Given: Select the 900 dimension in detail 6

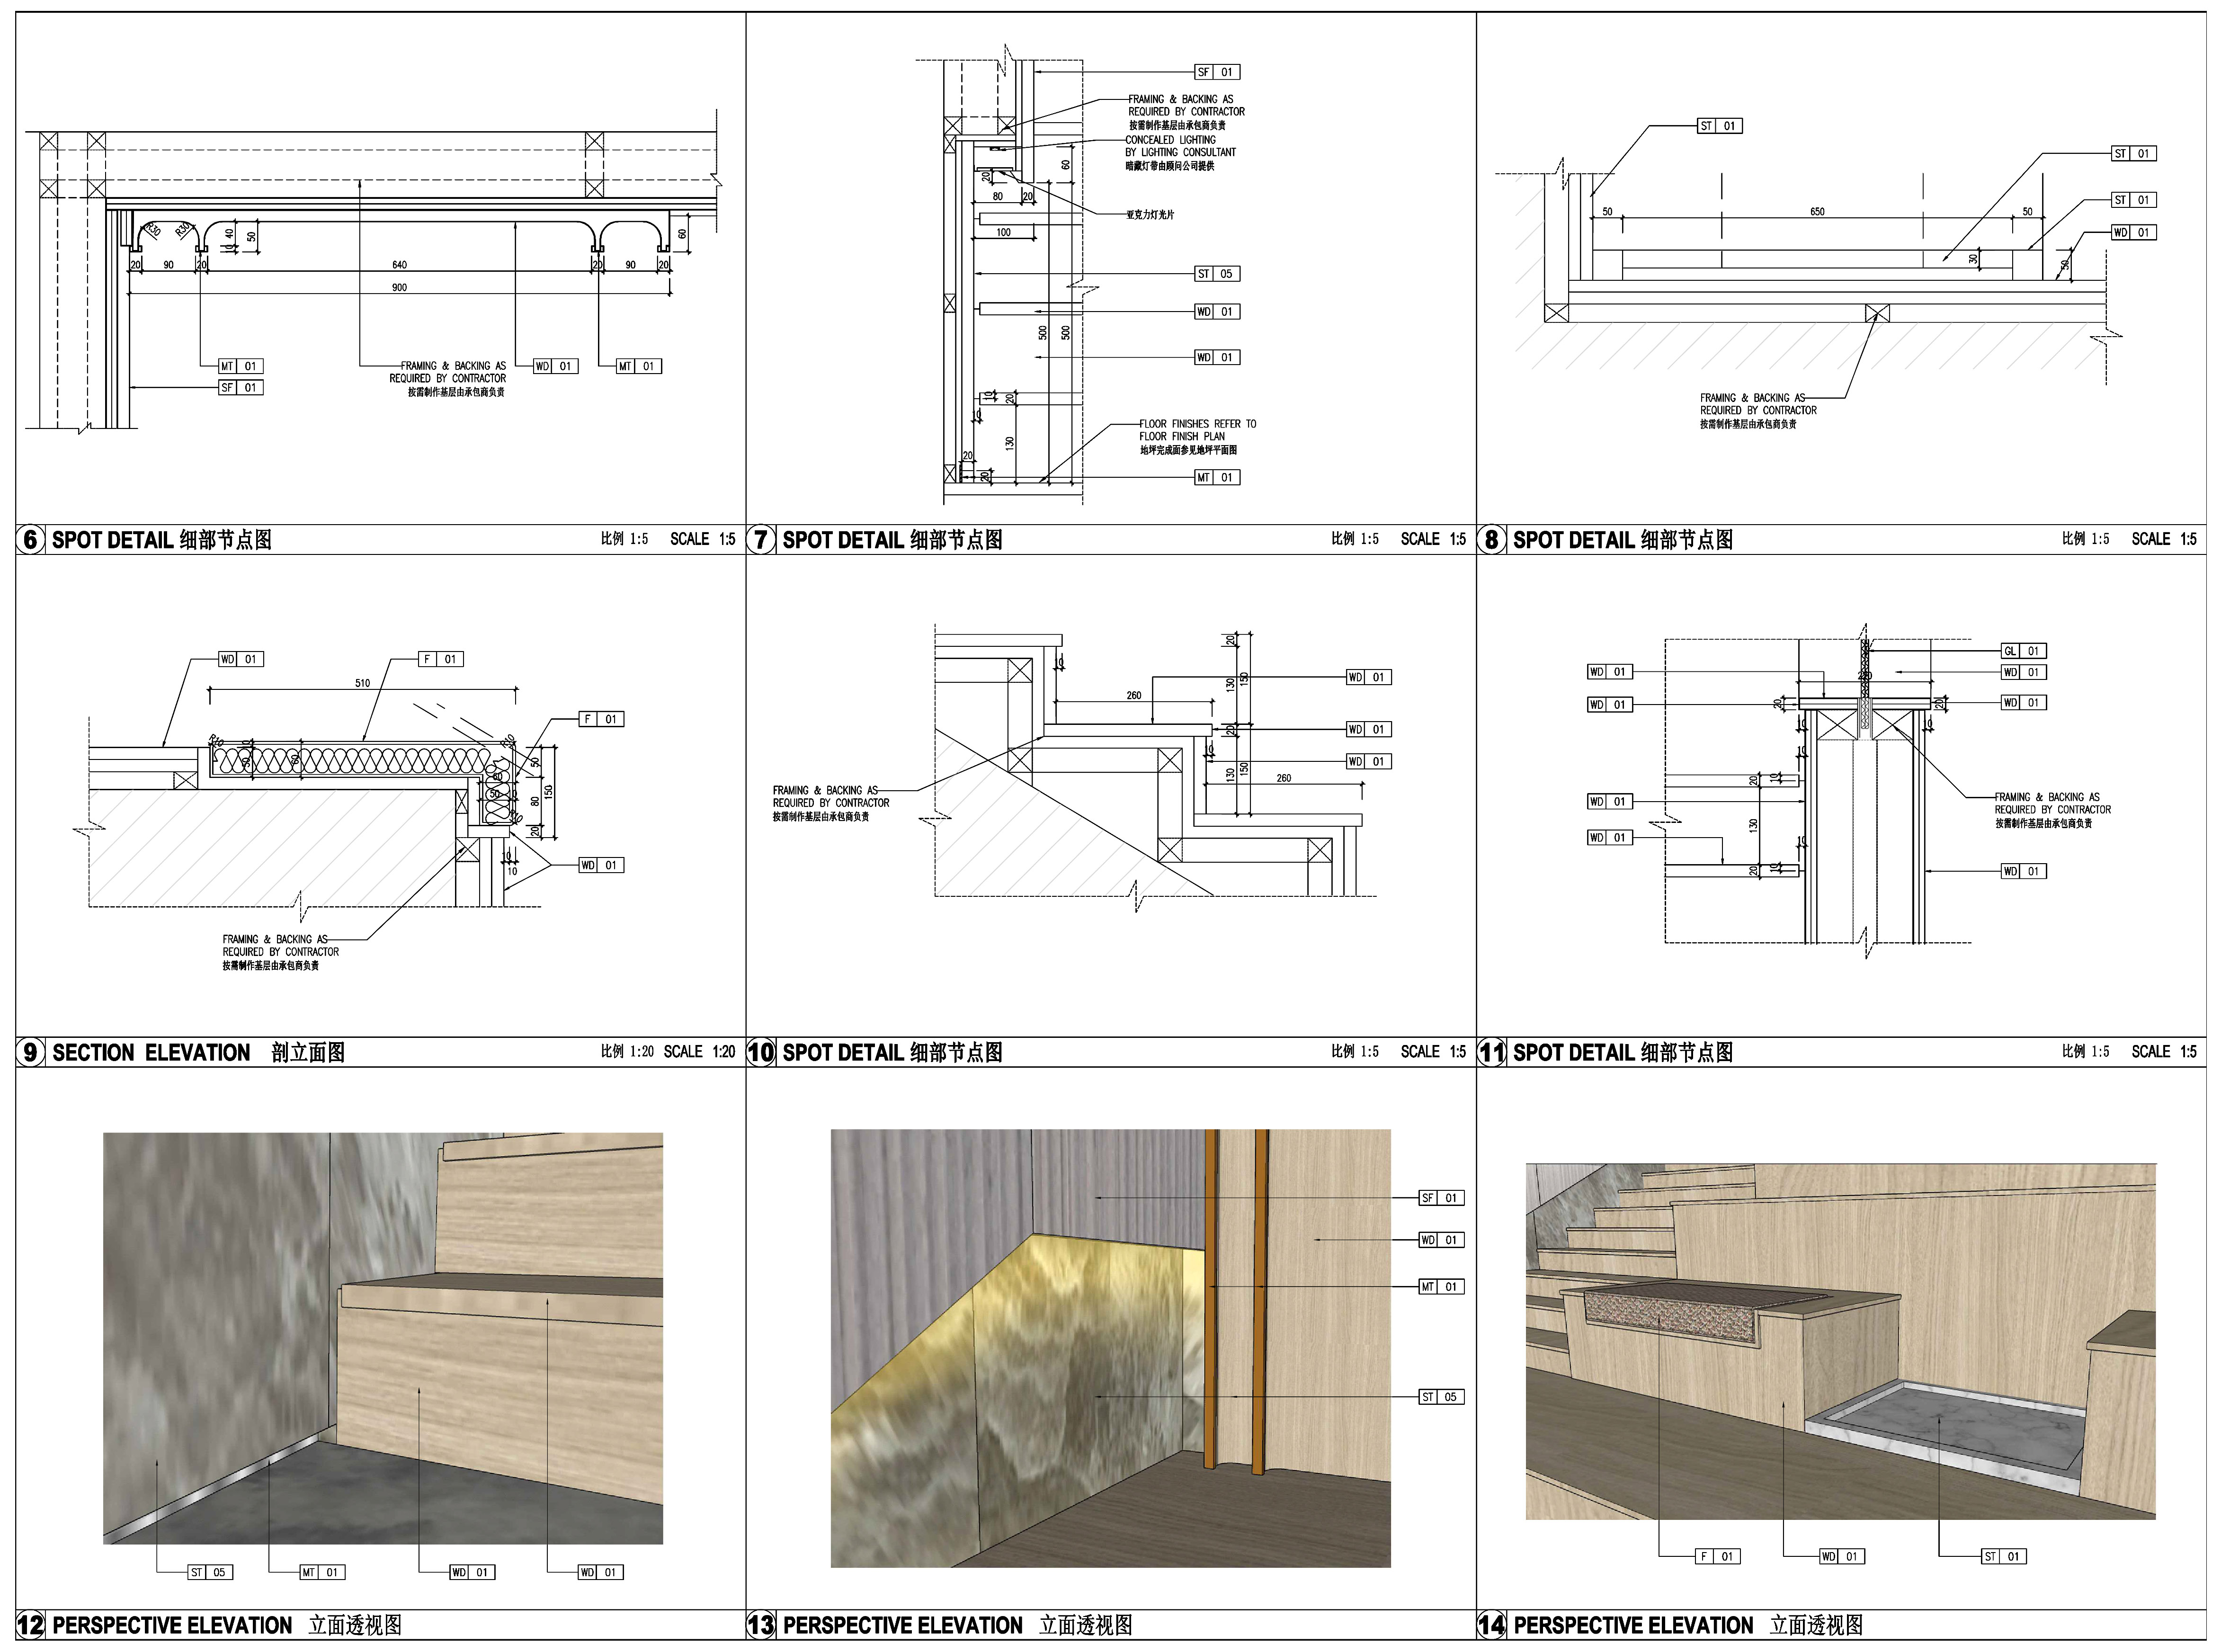Looking at the screenshot, I should pos(399,287).
